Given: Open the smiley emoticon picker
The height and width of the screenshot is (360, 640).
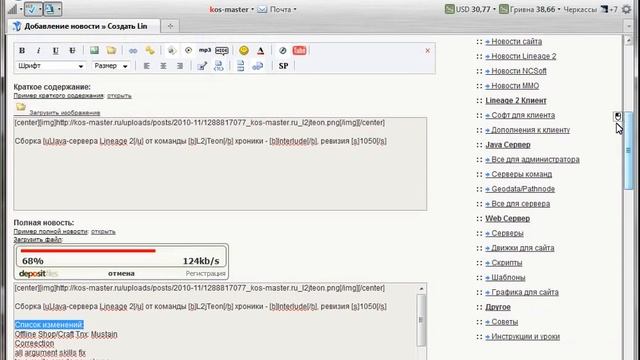Looking at the screenshot, I should click(244, 50).
